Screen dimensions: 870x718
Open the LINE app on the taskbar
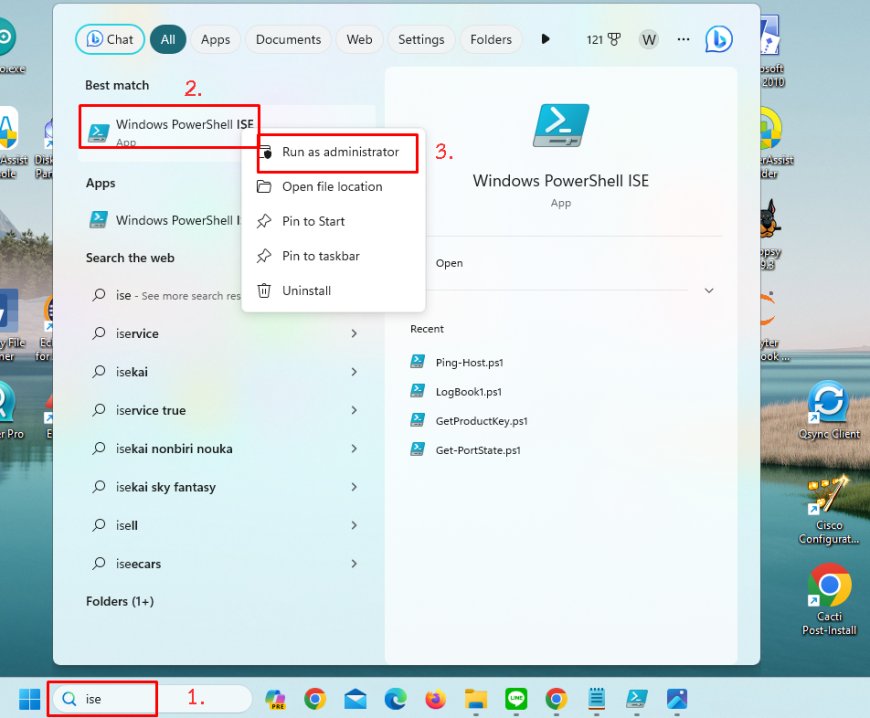pos(516,699)
